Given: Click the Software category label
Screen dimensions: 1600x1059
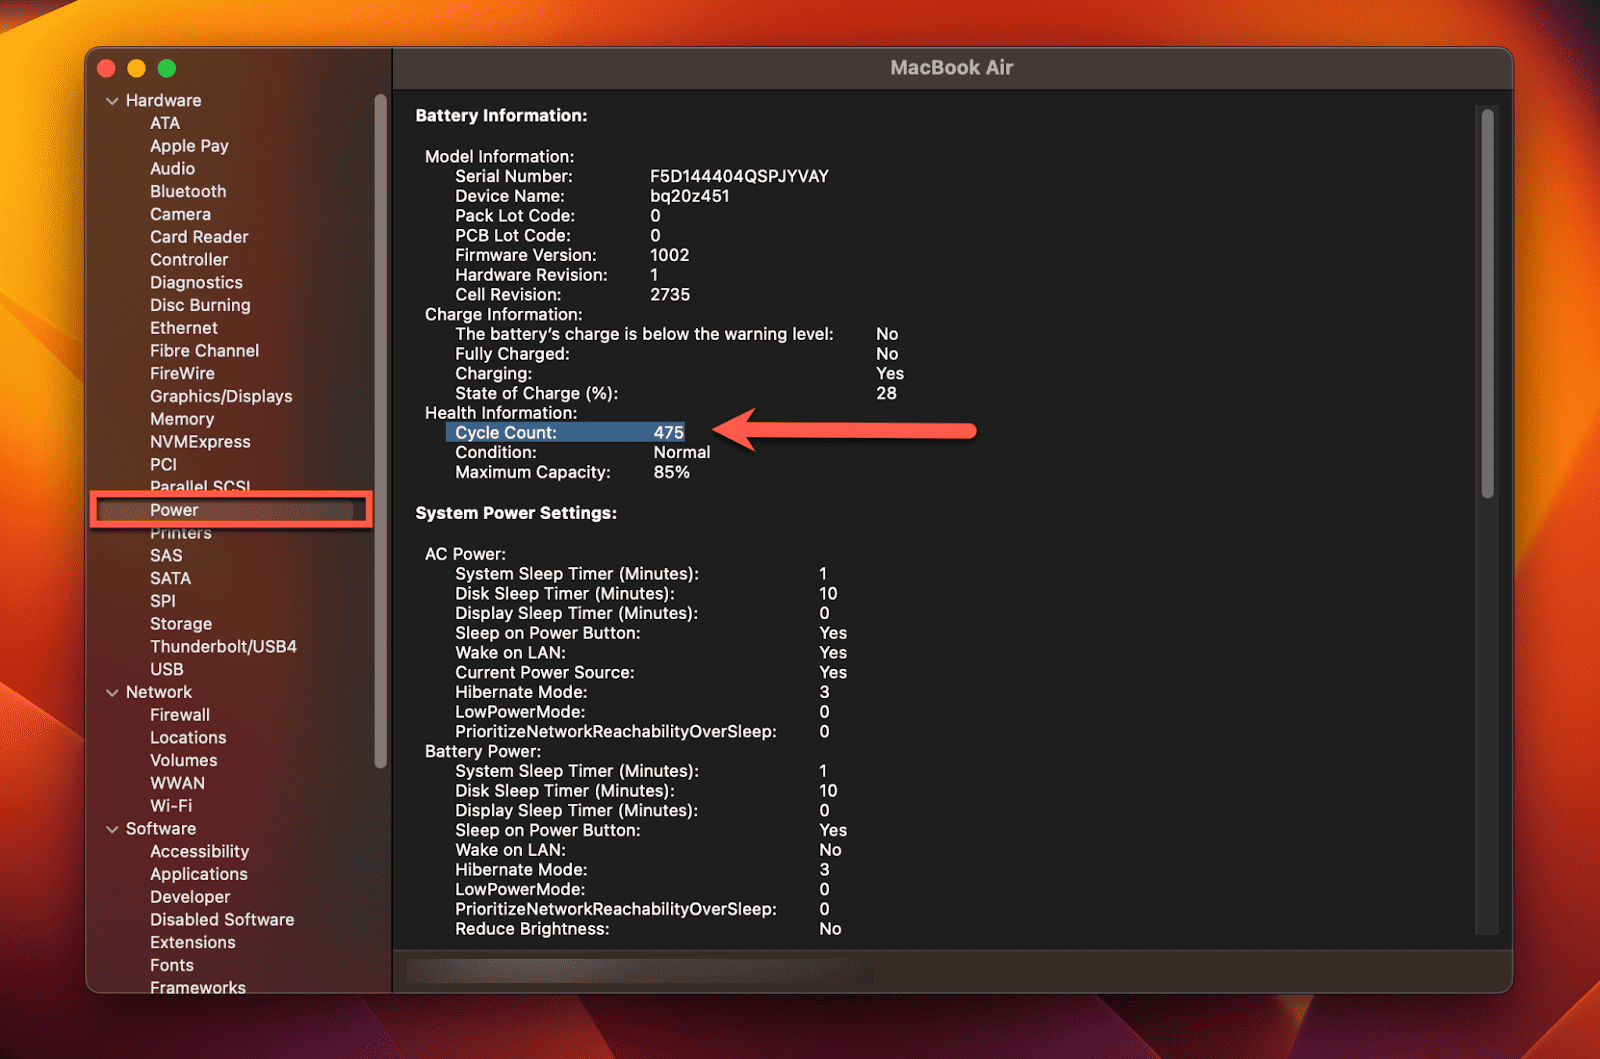Looking at the screenshot, I should pyautogui.click(x=161, y=829).
